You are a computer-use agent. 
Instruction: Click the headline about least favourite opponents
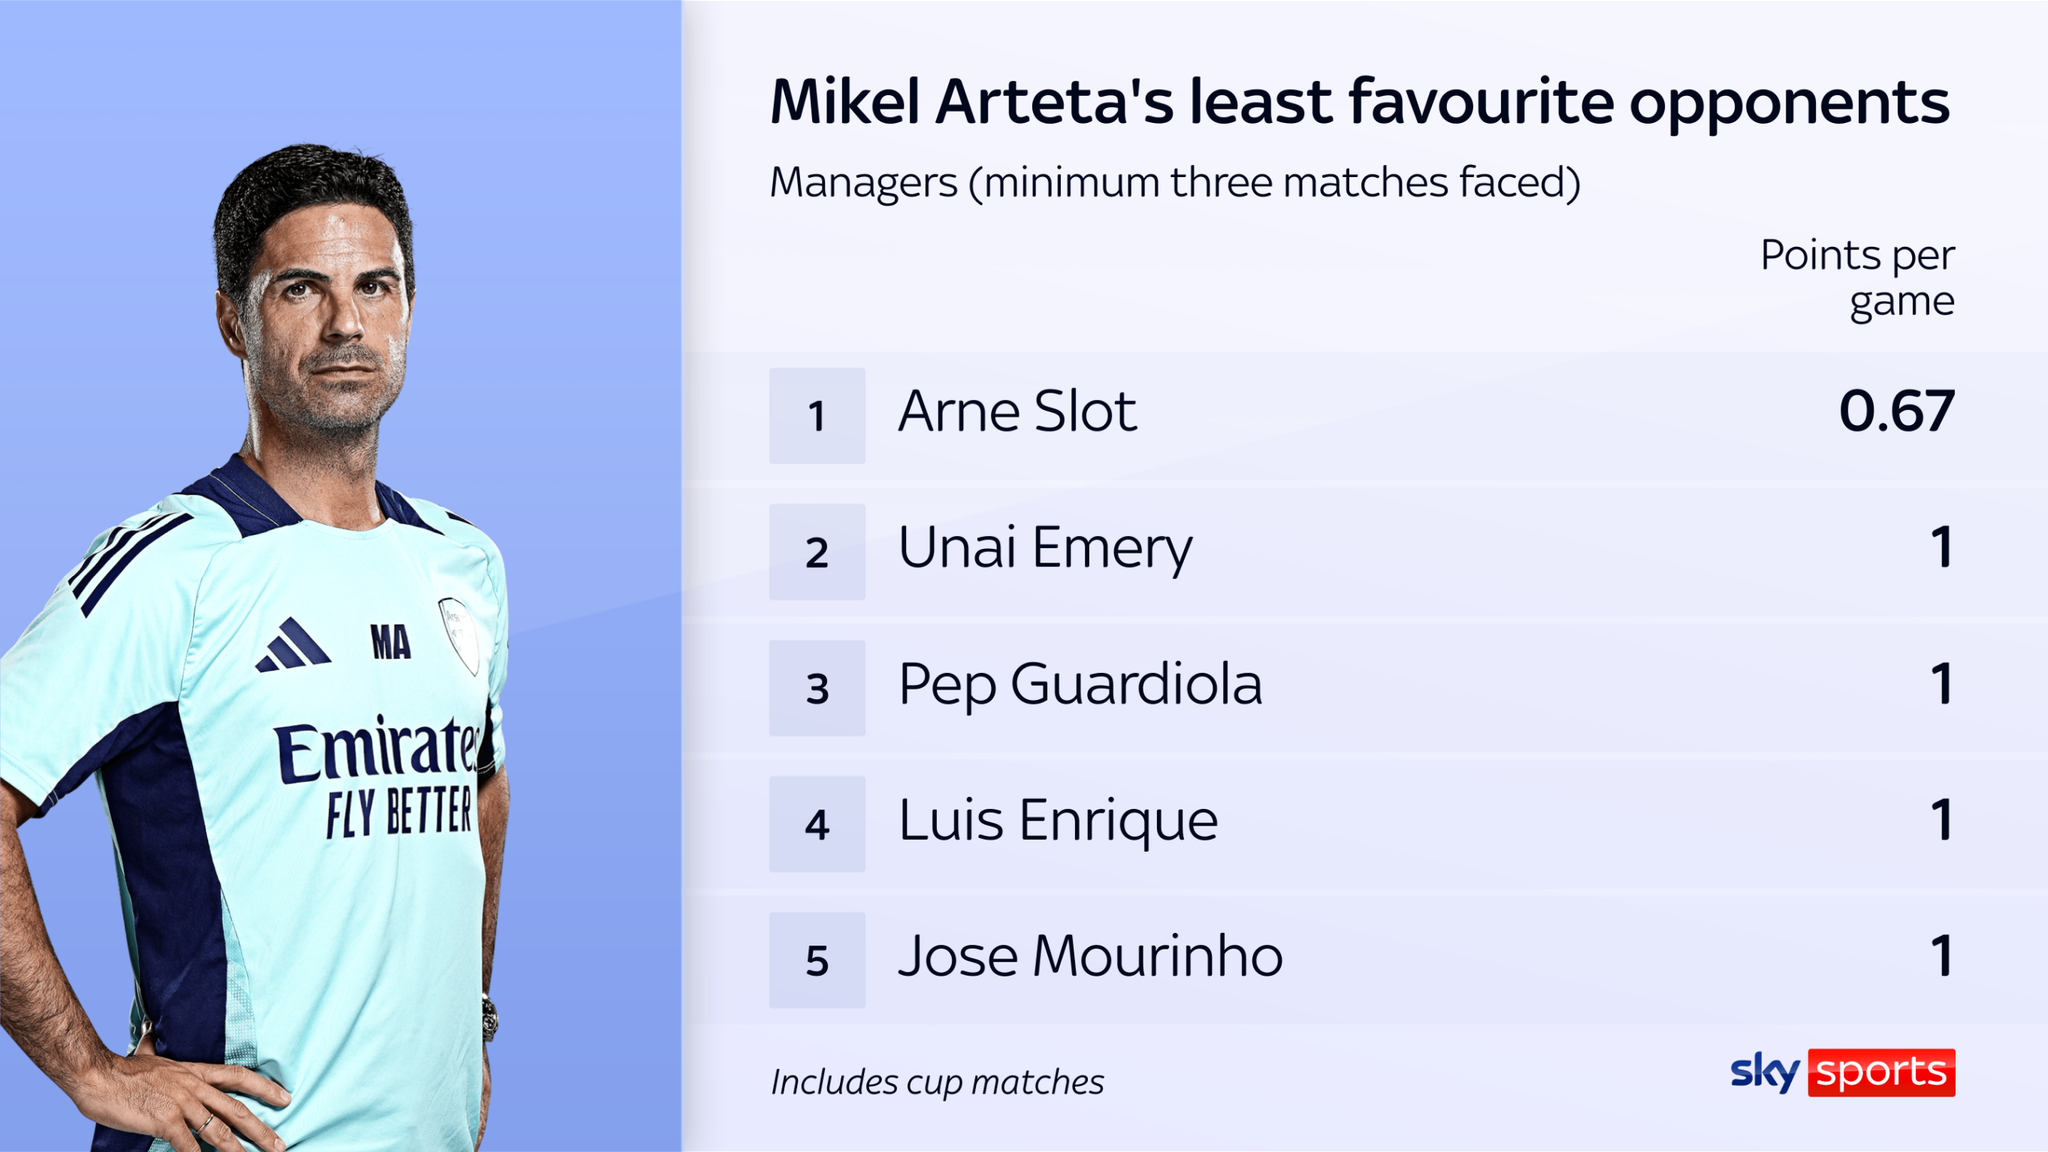1359,102
